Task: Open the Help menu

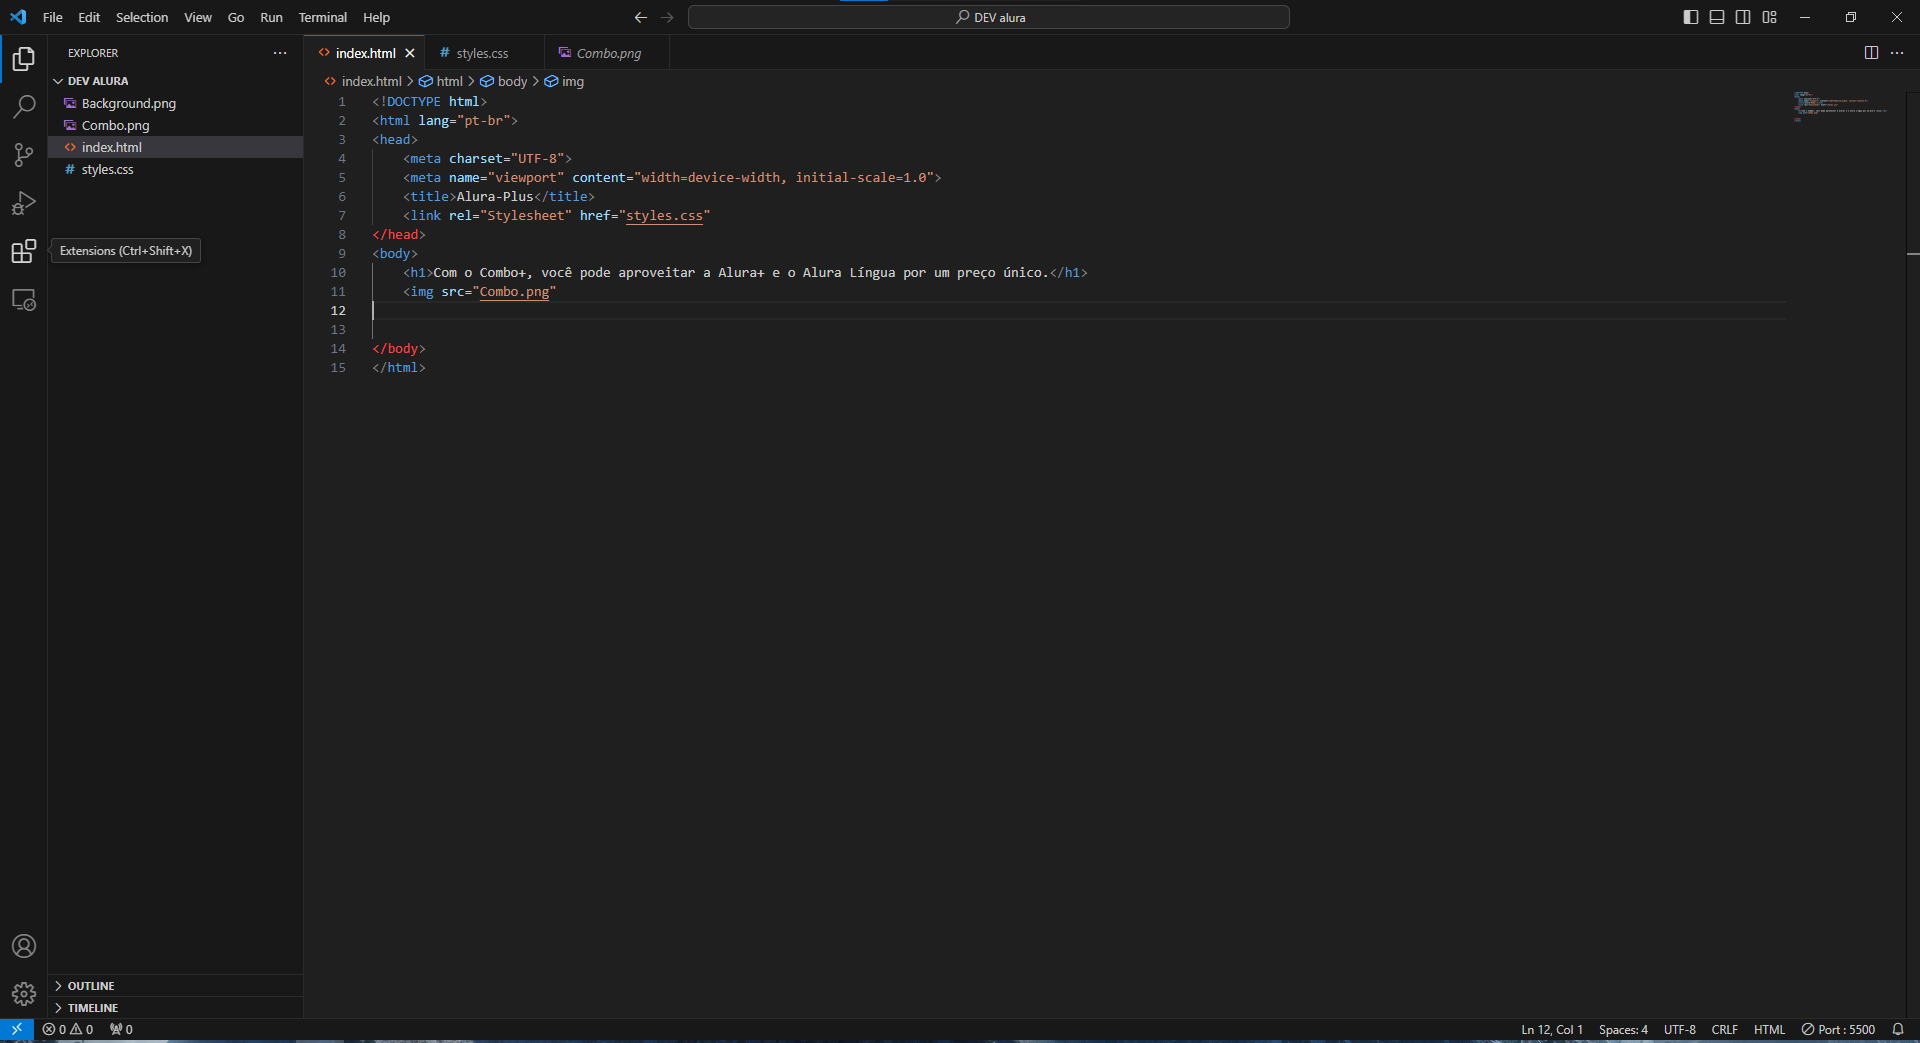Action: pos(376,17)
